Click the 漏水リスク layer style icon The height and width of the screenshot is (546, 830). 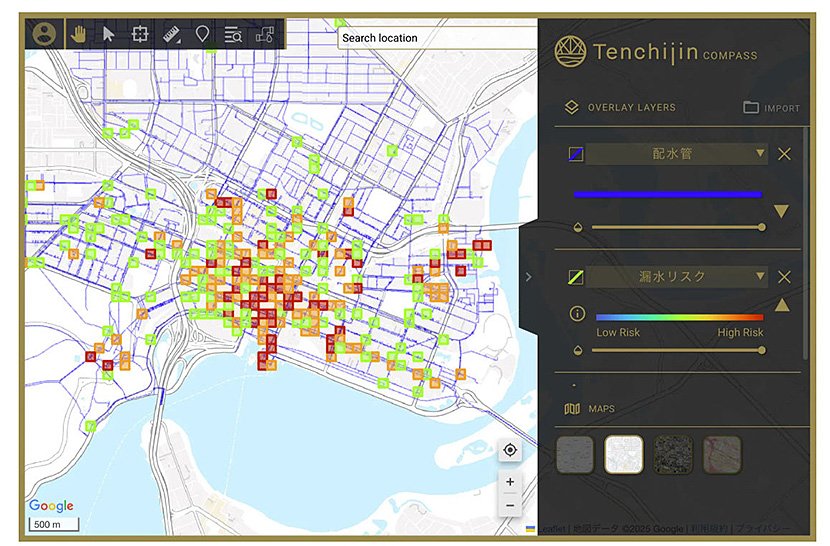pos(576,277)
